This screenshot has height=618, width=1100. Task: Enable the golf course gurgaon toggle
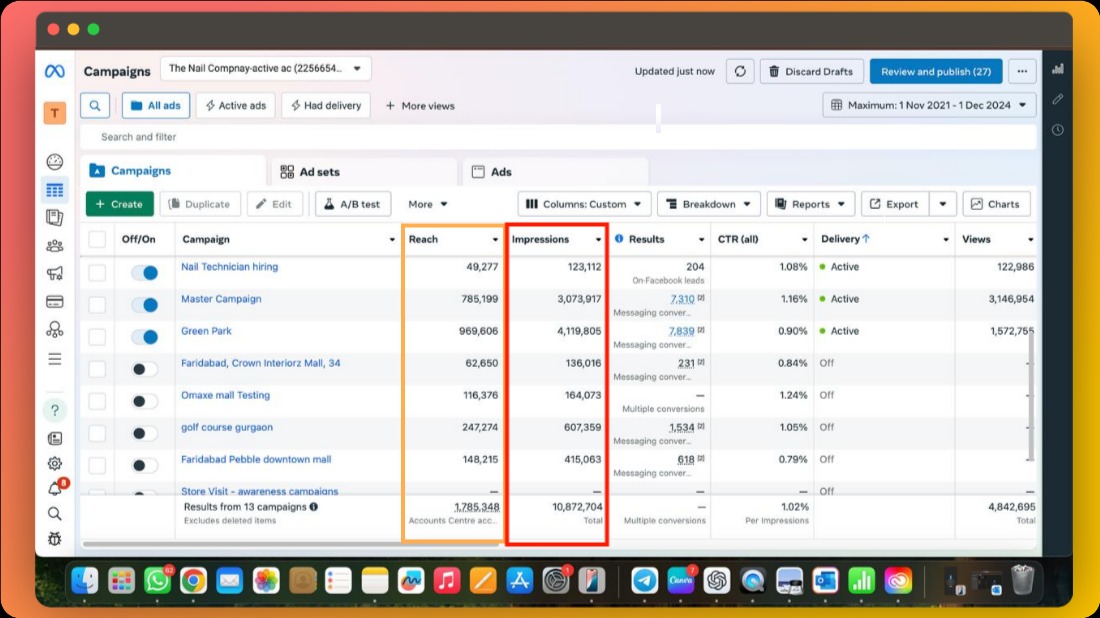[x=145, y=433]
